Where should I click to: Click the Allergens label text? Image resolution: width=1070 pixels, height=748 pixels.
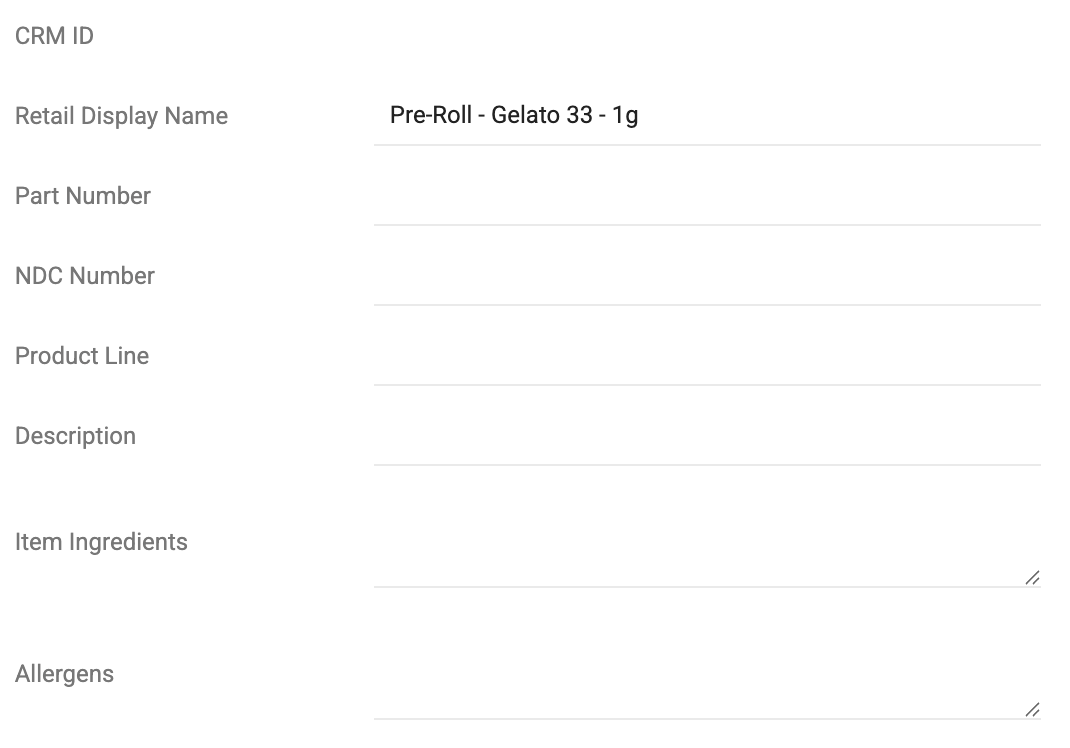click(x=64, y=674)
